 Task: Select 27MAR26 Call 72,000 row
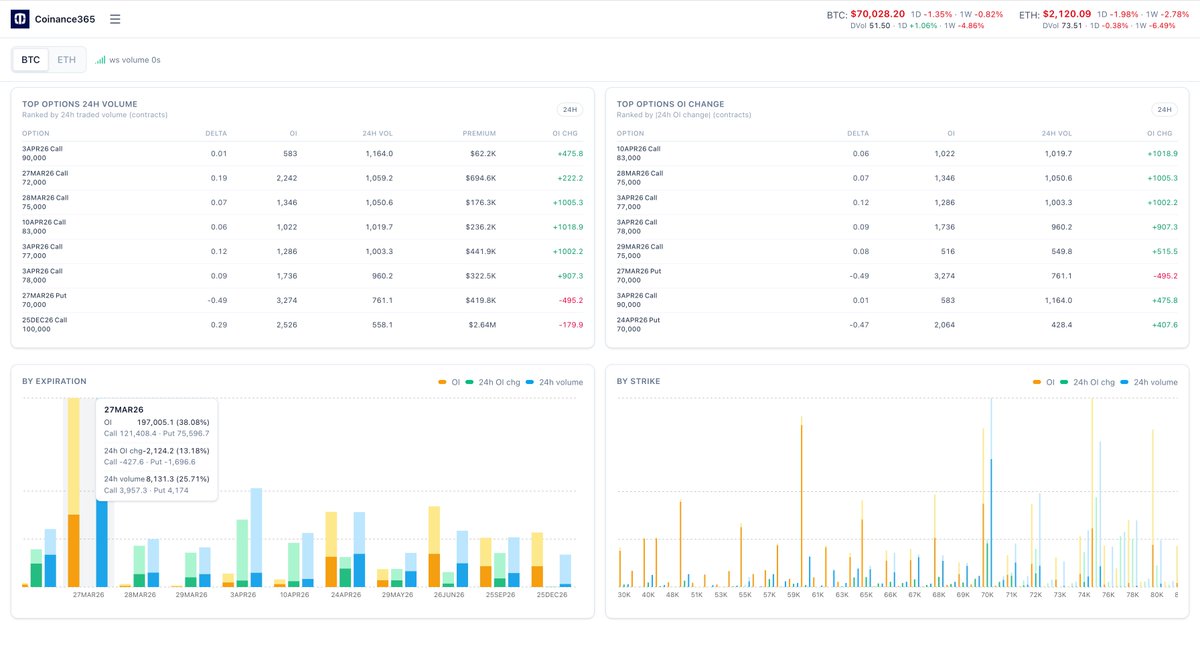[302, 178]
